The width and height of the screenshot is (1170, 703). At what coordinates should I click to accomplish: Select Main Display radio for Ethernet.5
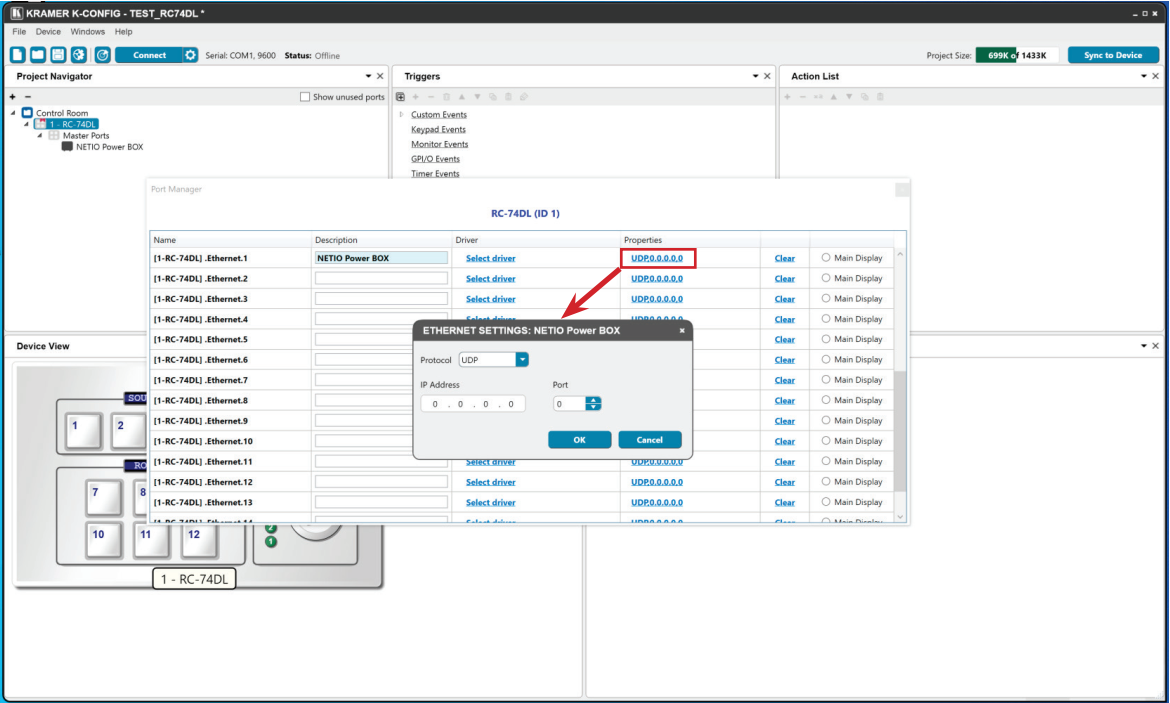click(x=826, y=339)
